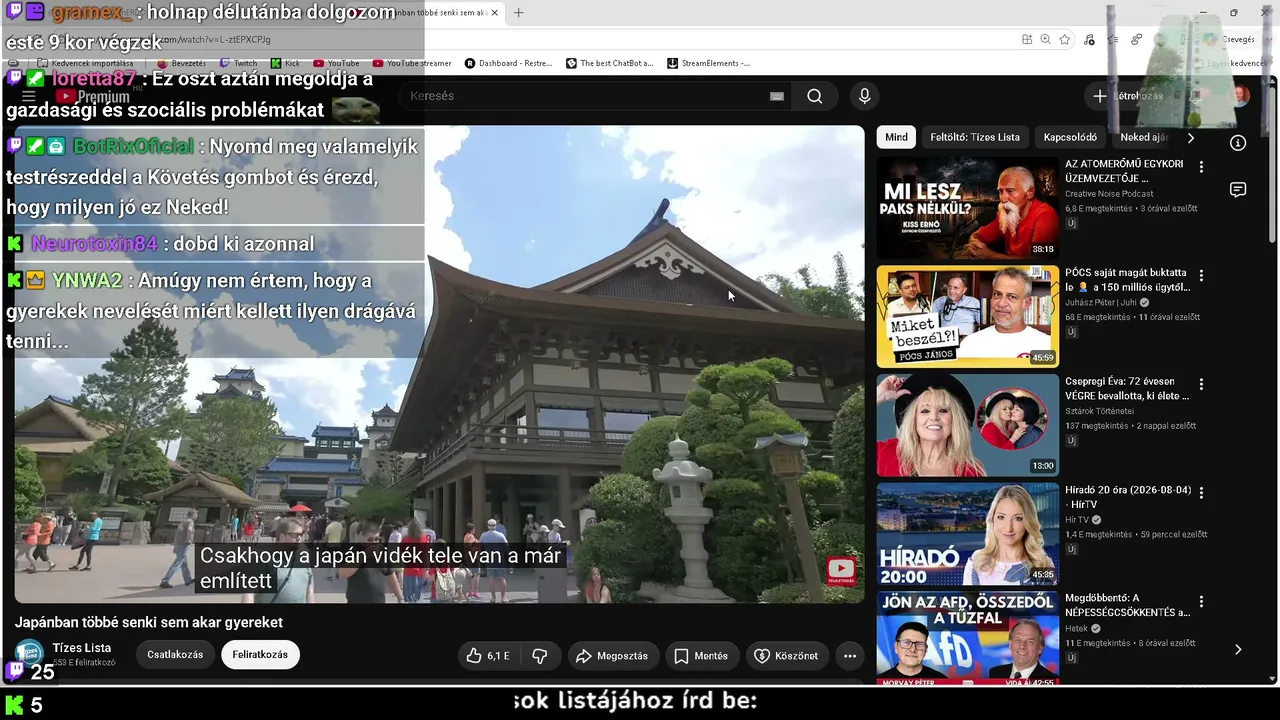Select the 'Feltöltő: Tízes Lista' filter chip
1280x720 pixels.
975,137
